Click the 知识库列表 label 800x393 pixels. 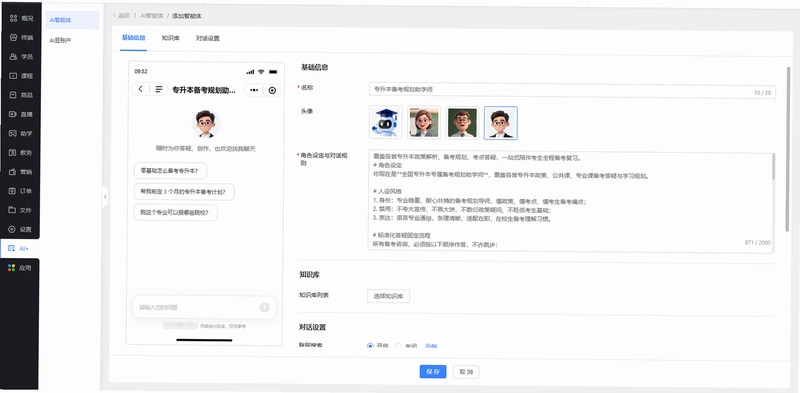coord(314,295)
